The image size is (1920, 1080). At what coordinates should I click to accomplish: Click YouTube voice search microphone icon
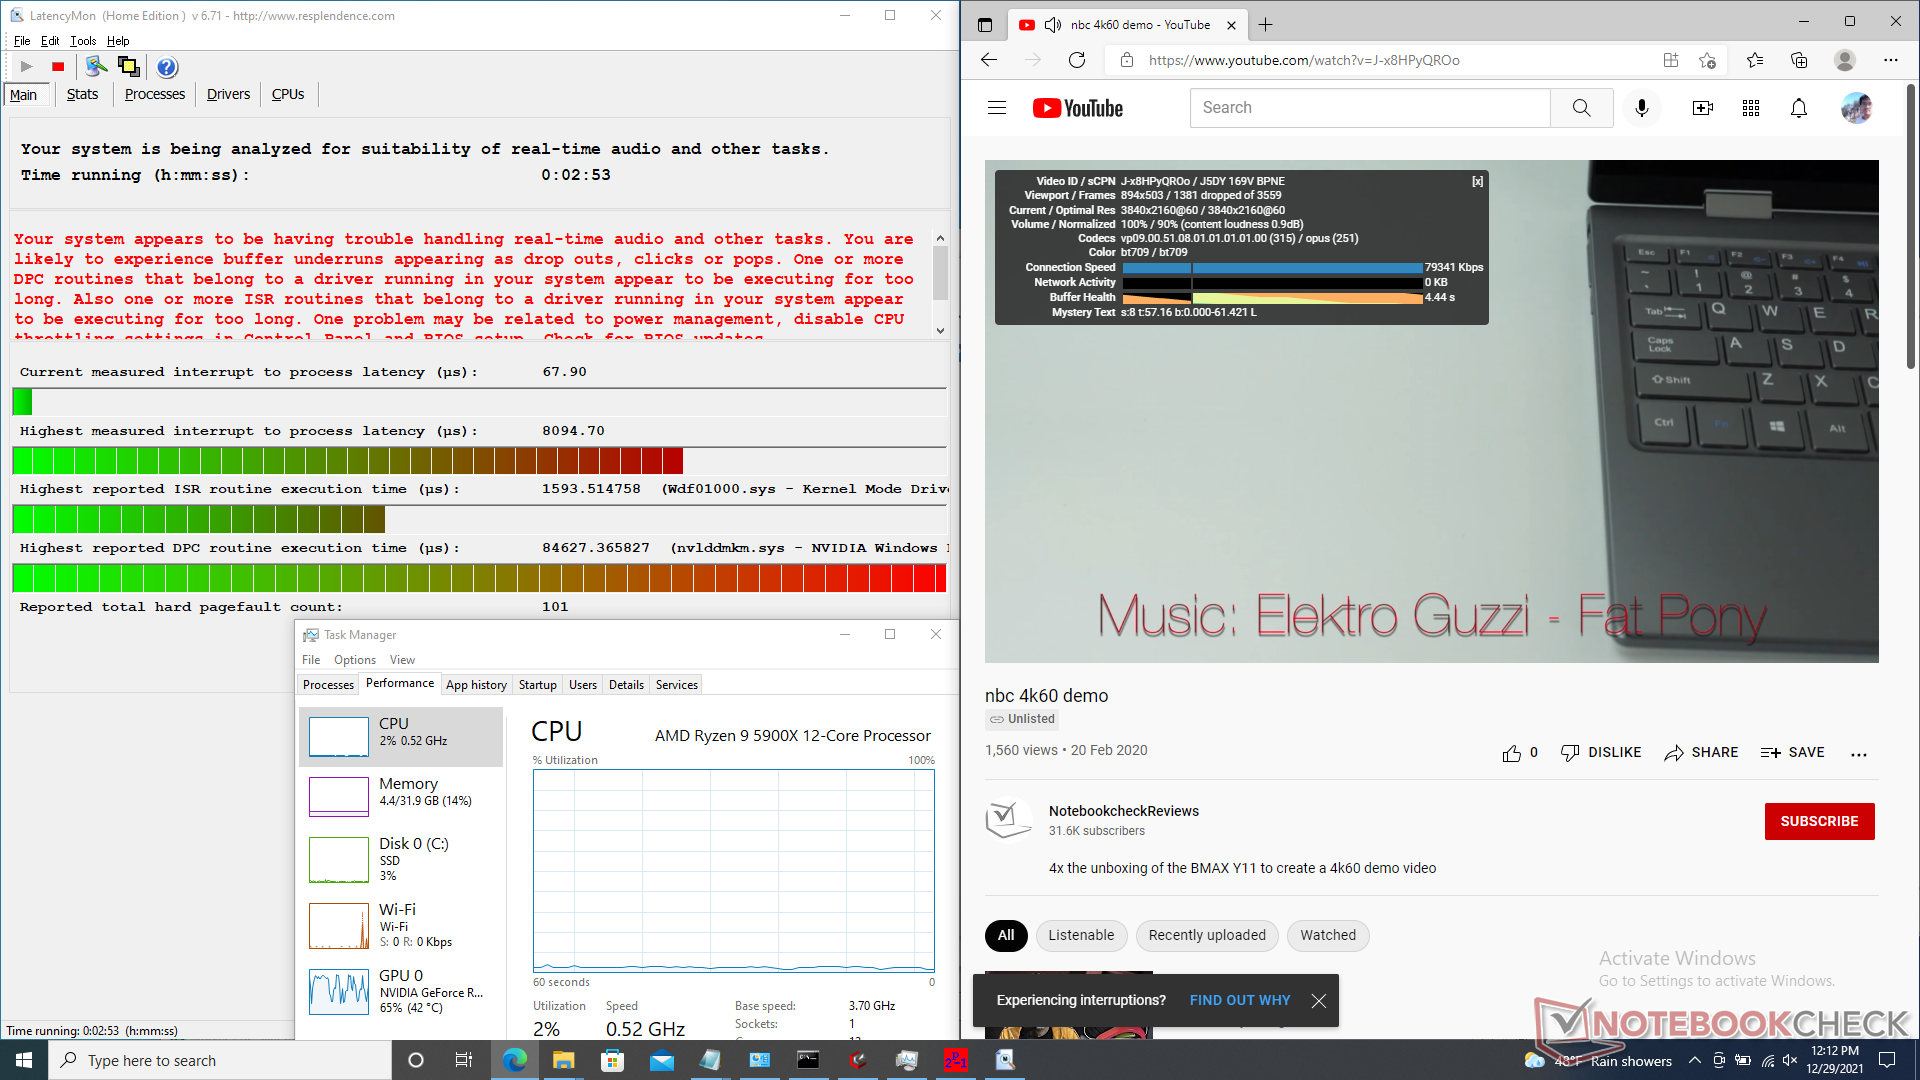coord(1641,108)
